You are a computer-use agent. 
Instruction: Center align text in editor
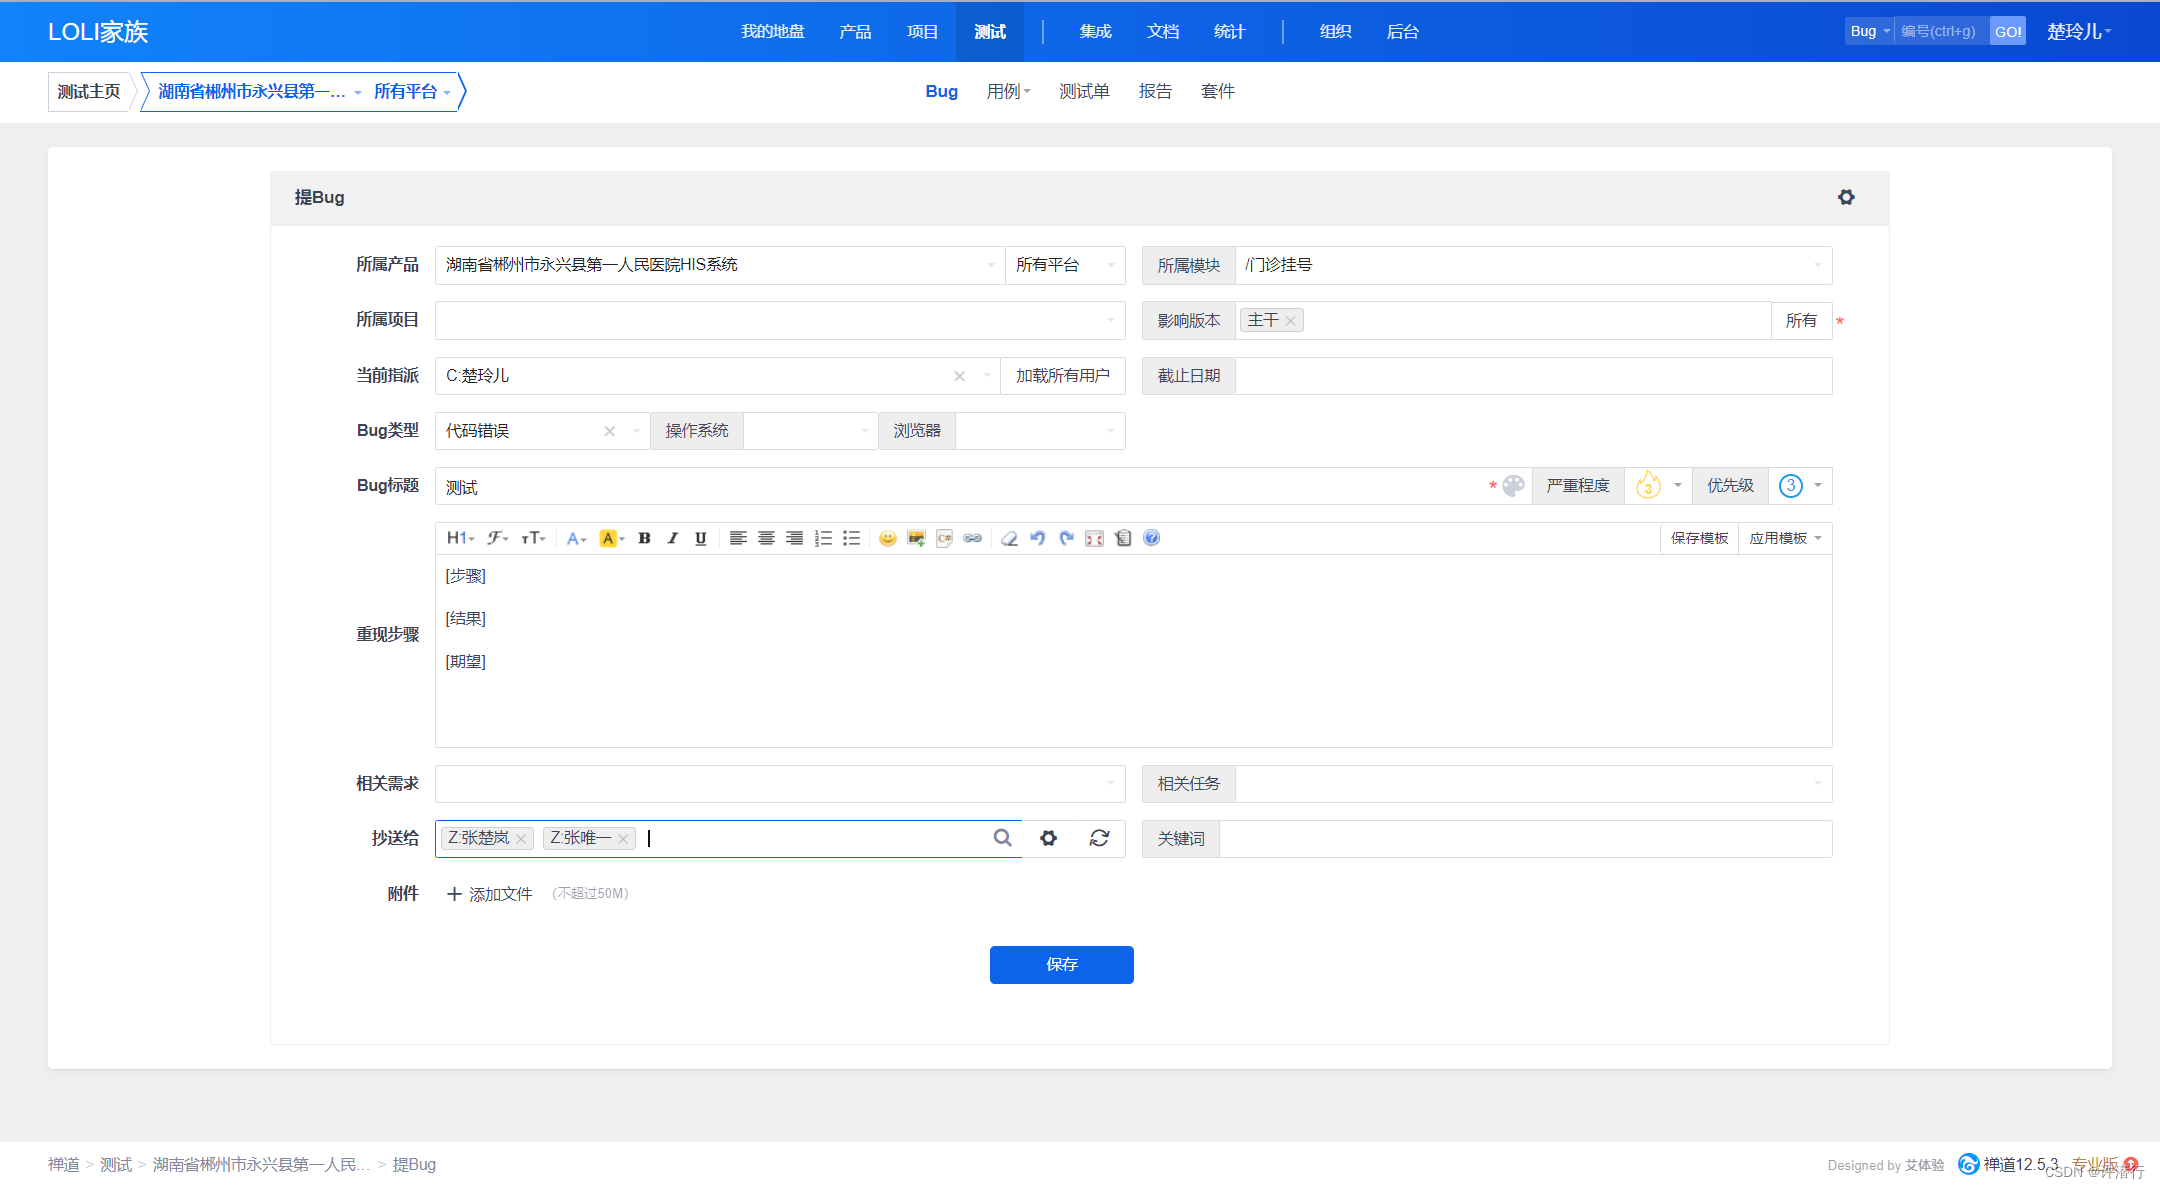766,538
